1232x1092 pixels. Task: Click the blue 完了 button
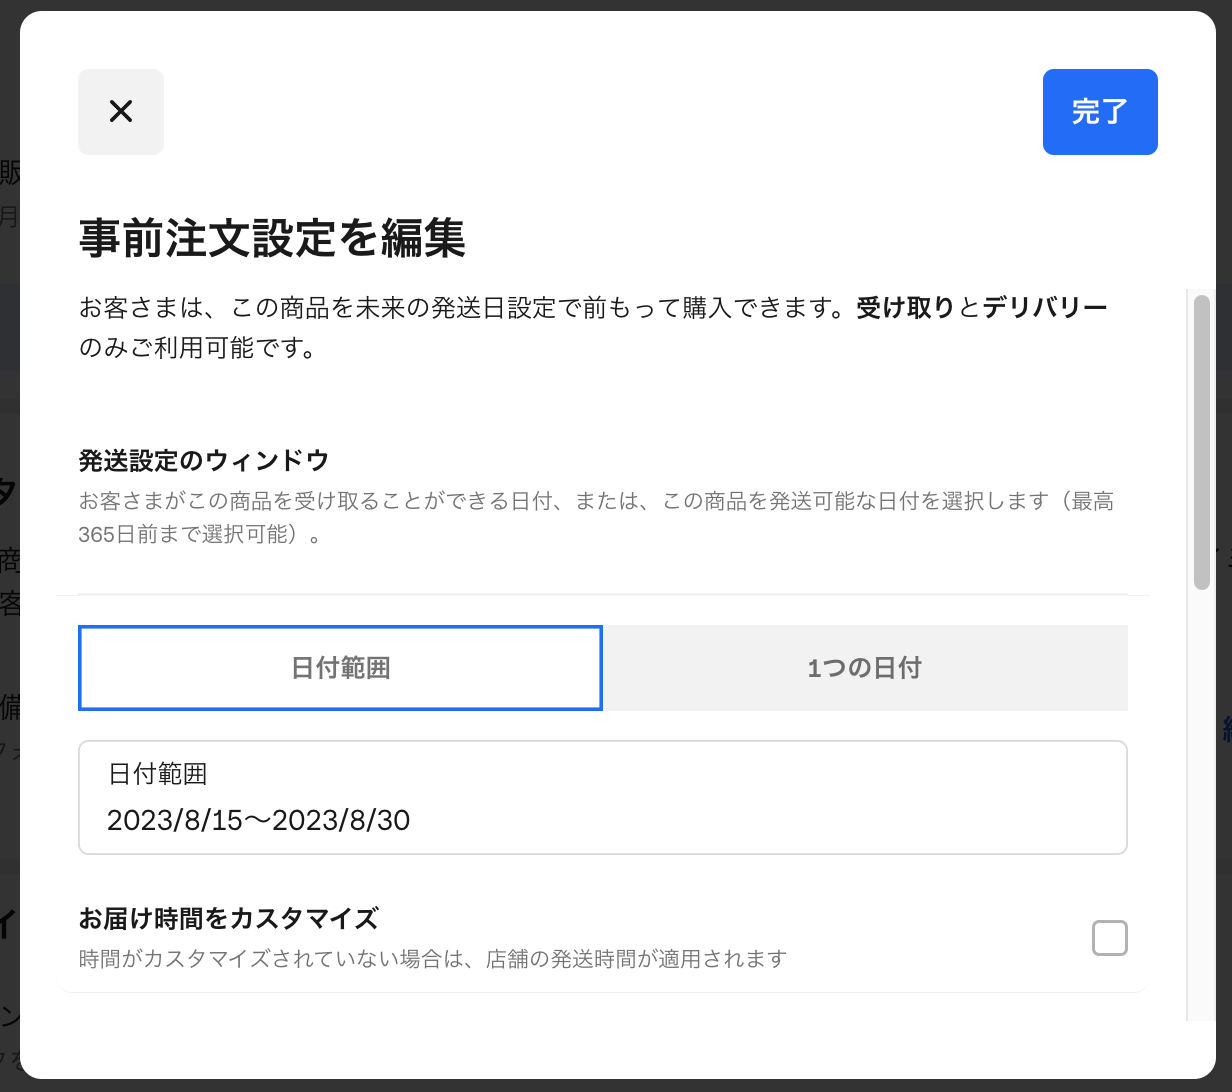click(1100, 112)
